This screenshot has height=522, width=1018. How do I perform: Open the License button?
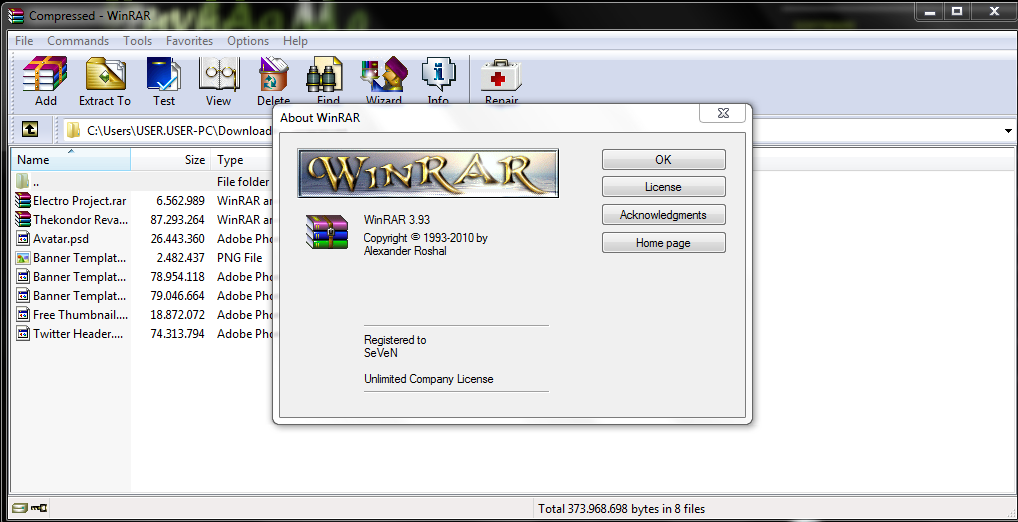[664, 187]
